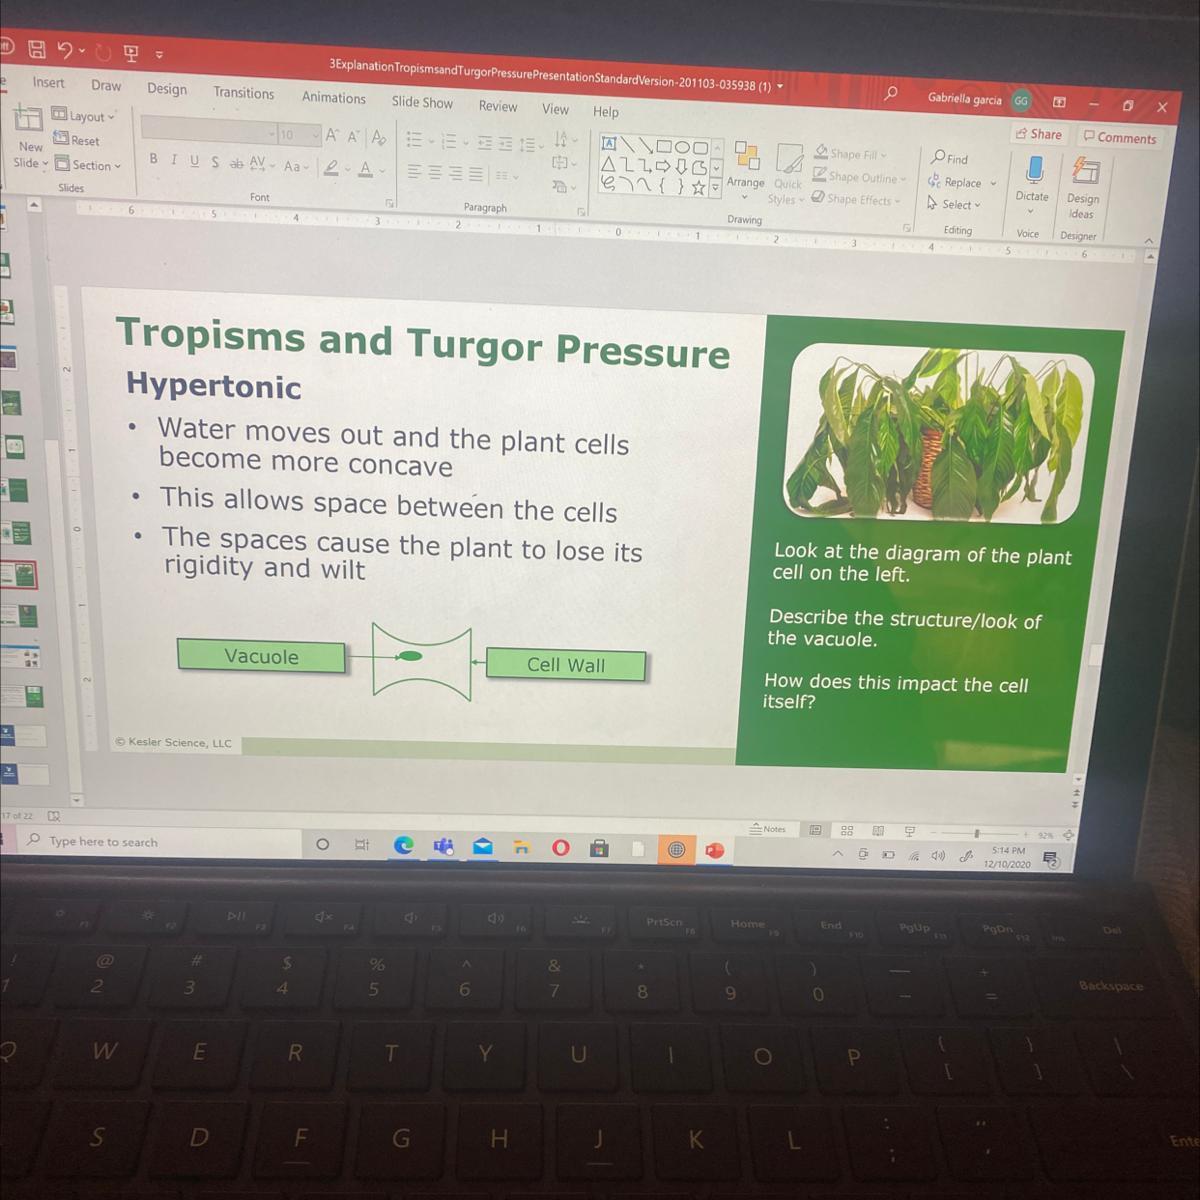Image resolution: width=1200 pixels, height=1200 pixels.
Task: Open the View ribbon tab
Action: point(555,109)
